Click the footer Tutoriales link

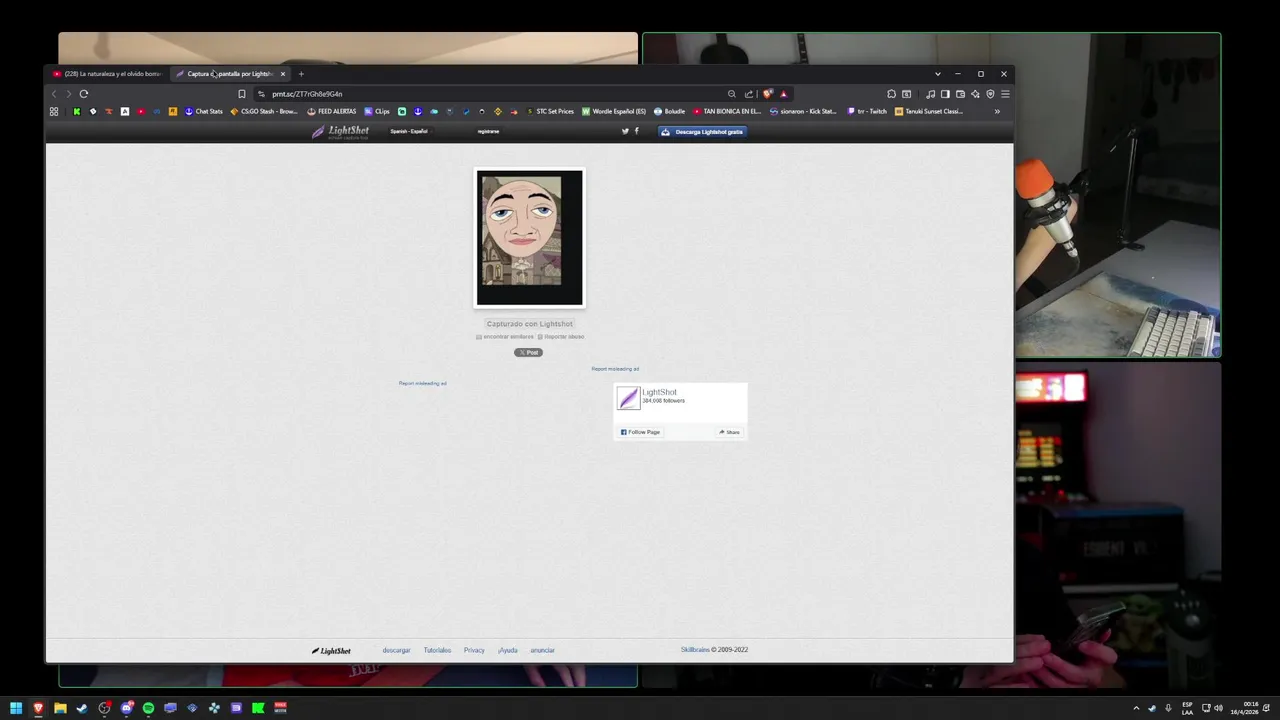(437, 650)
